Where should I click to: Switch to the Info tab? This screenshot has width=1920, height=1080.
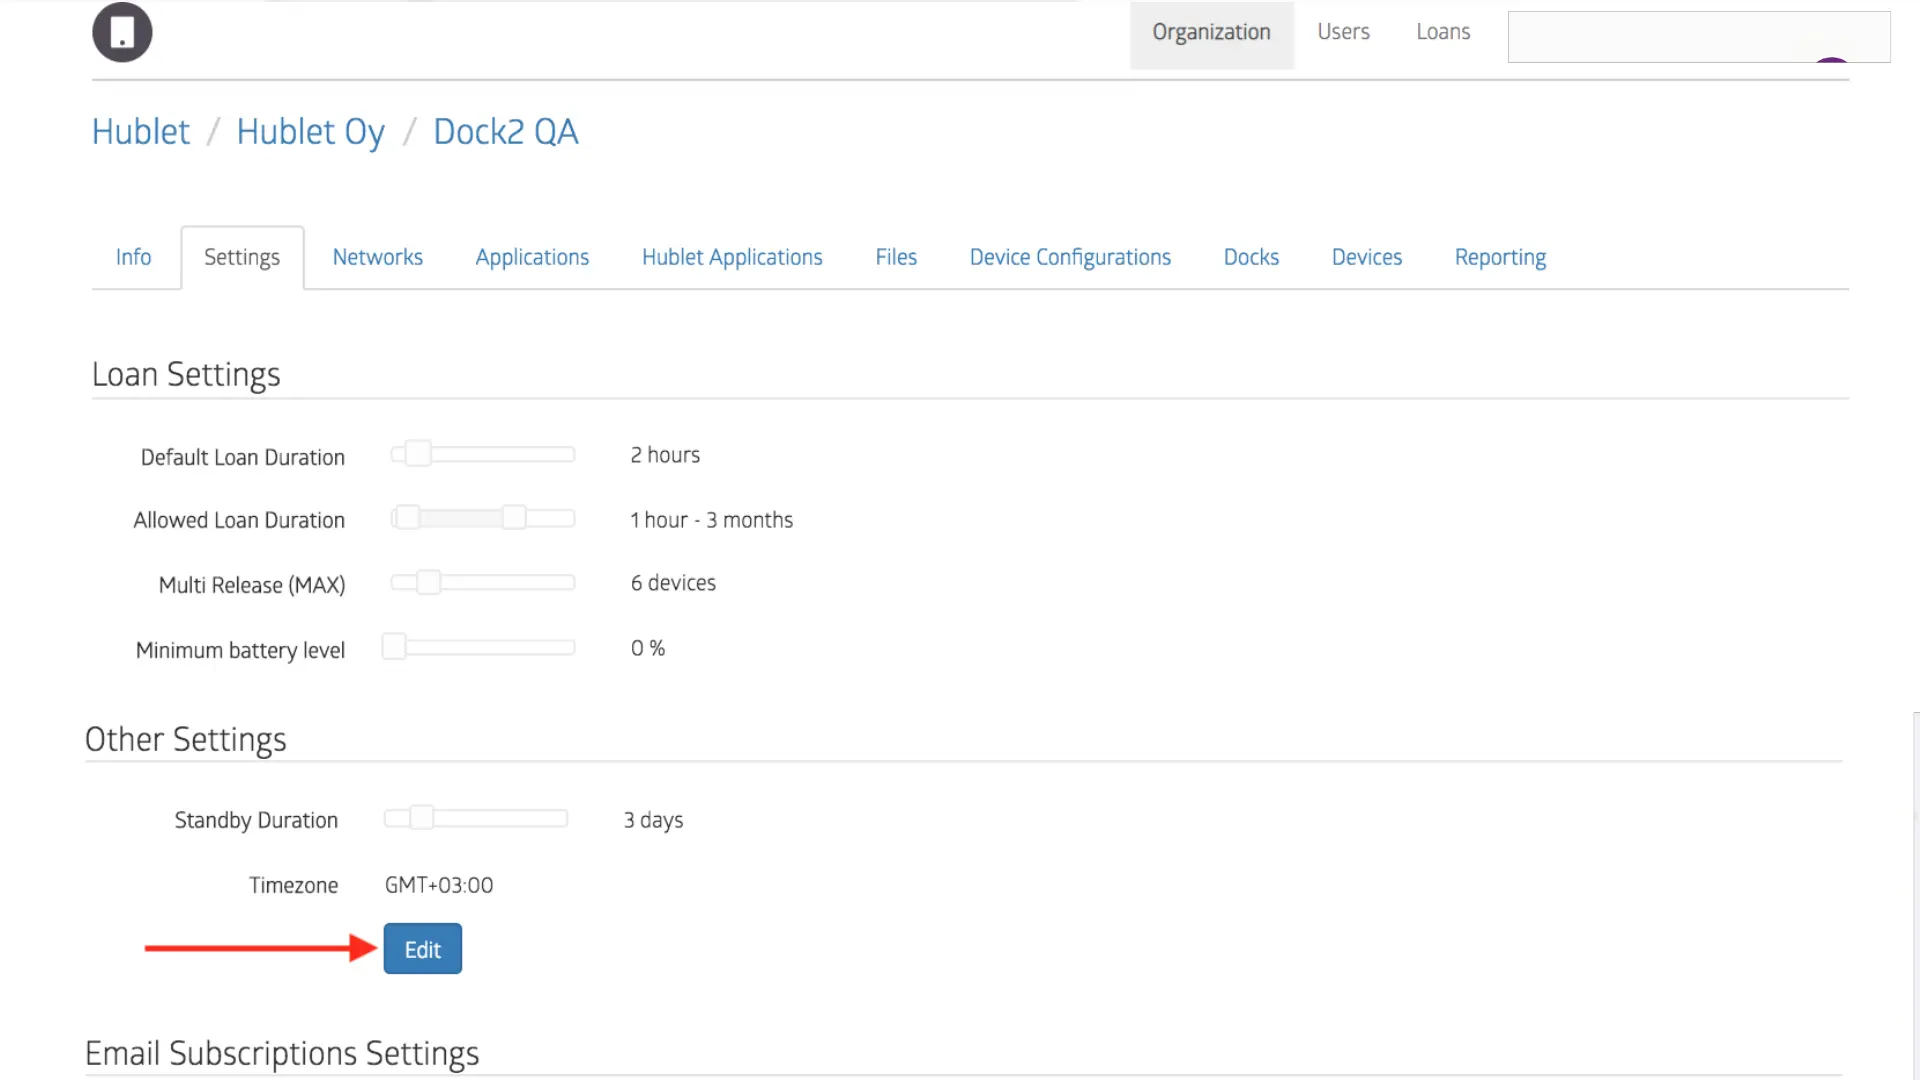point(133,258)
